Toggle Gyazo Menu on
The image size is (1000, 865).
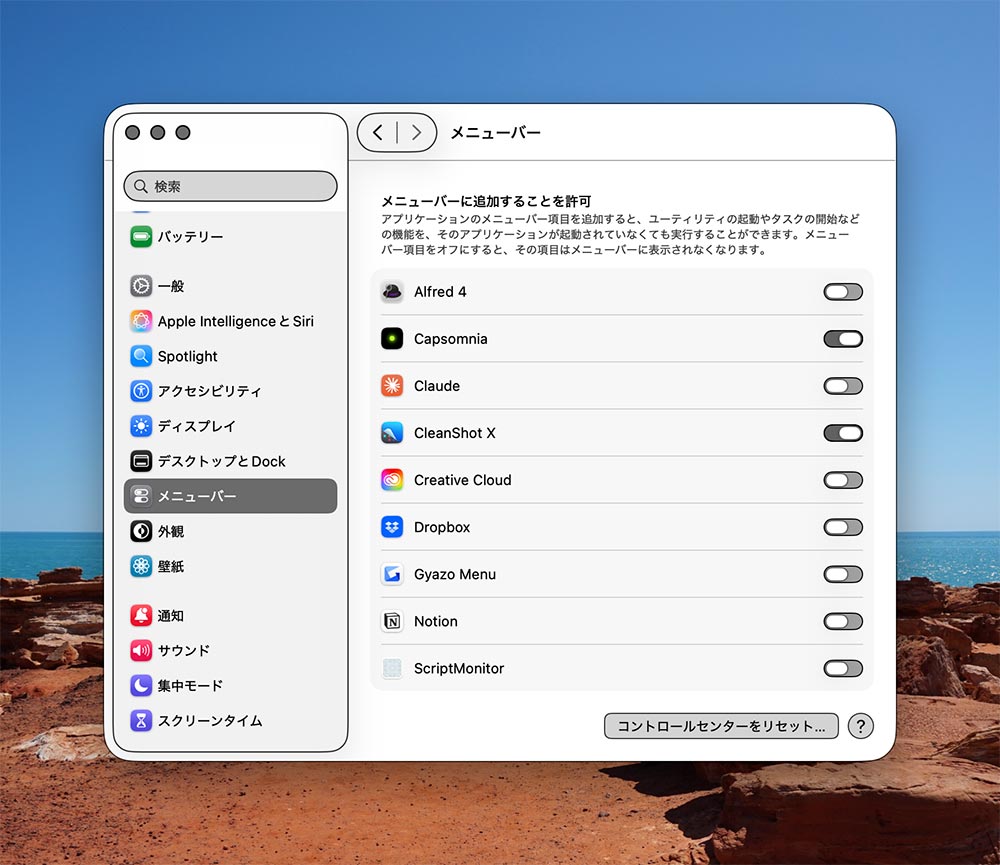[842, 574]
